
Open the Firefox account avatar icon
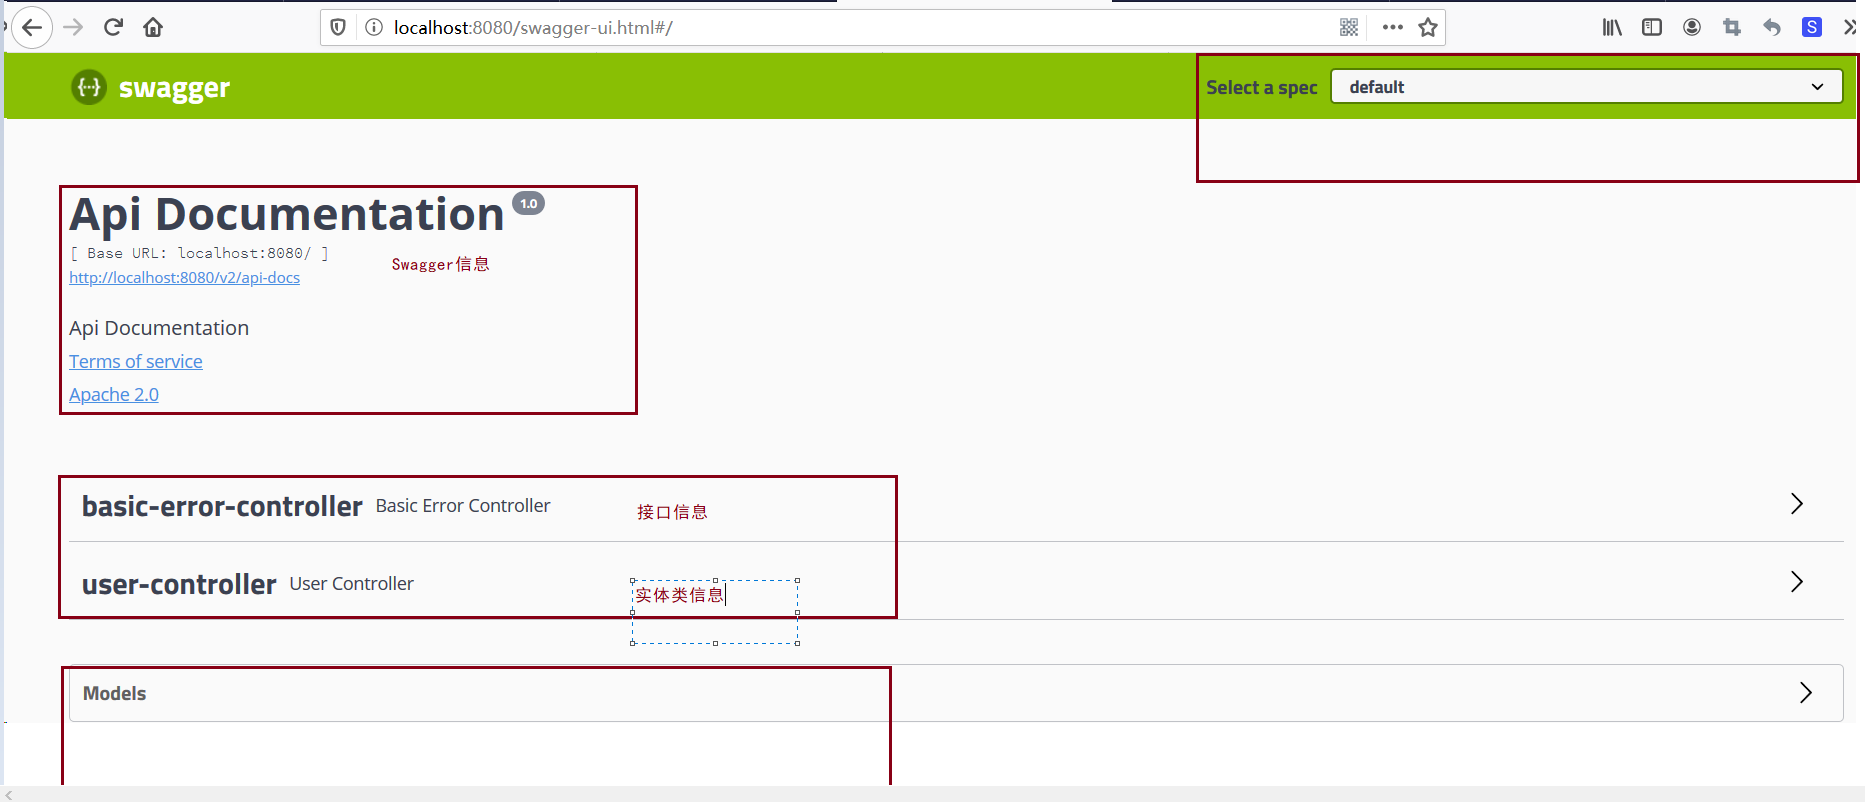coord(1692,27)
